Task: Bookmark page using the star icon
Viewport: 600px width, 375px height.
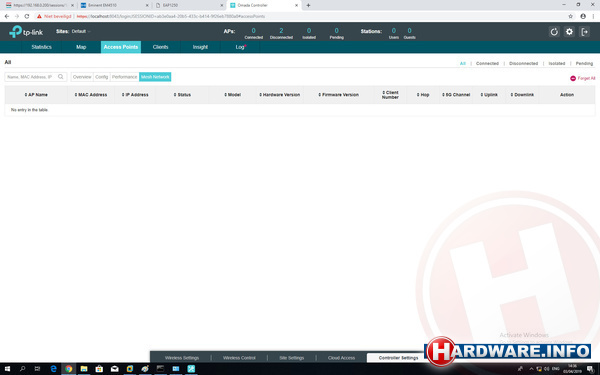Action: [x=571, y=16]
